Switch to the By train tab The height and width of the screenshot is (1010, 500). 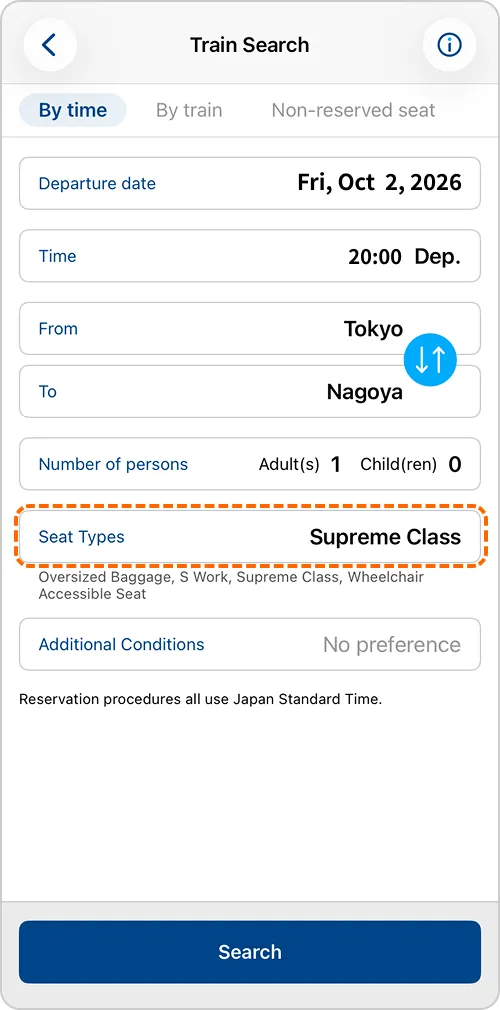click(x=189, y=110)
